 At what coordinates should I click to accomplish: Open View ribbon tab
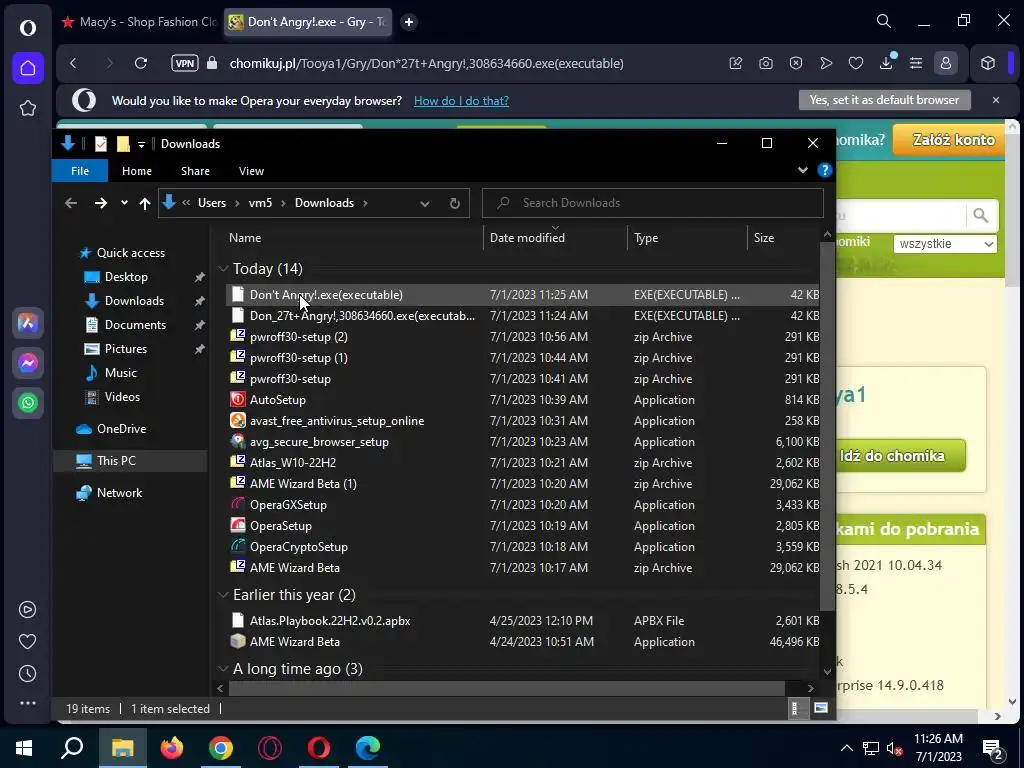251,171
